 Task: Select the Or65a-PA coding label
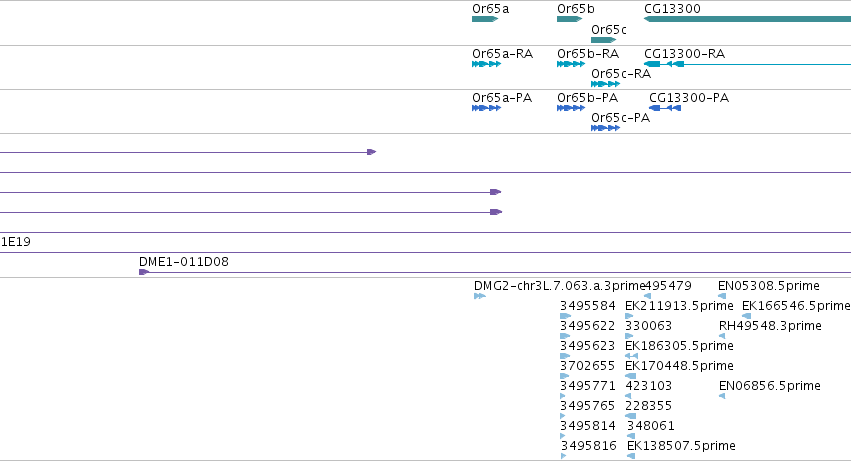[502, 98]
